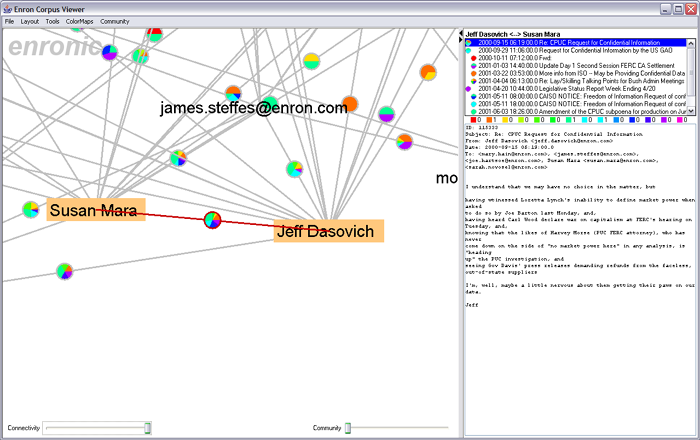
Task: Click the orange community color swatch
Action: pyautogui.click(x=489, y=120)
